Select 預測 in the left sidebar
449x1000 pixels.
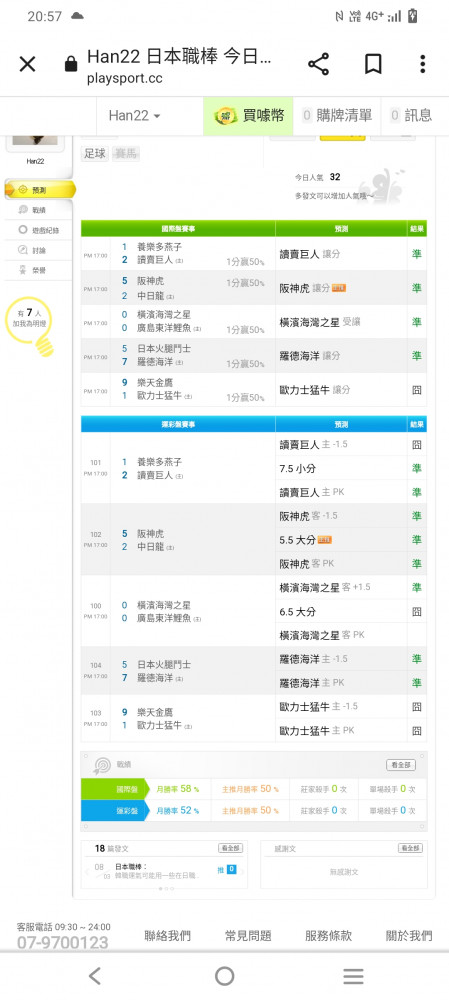click(x=40, y=190)
